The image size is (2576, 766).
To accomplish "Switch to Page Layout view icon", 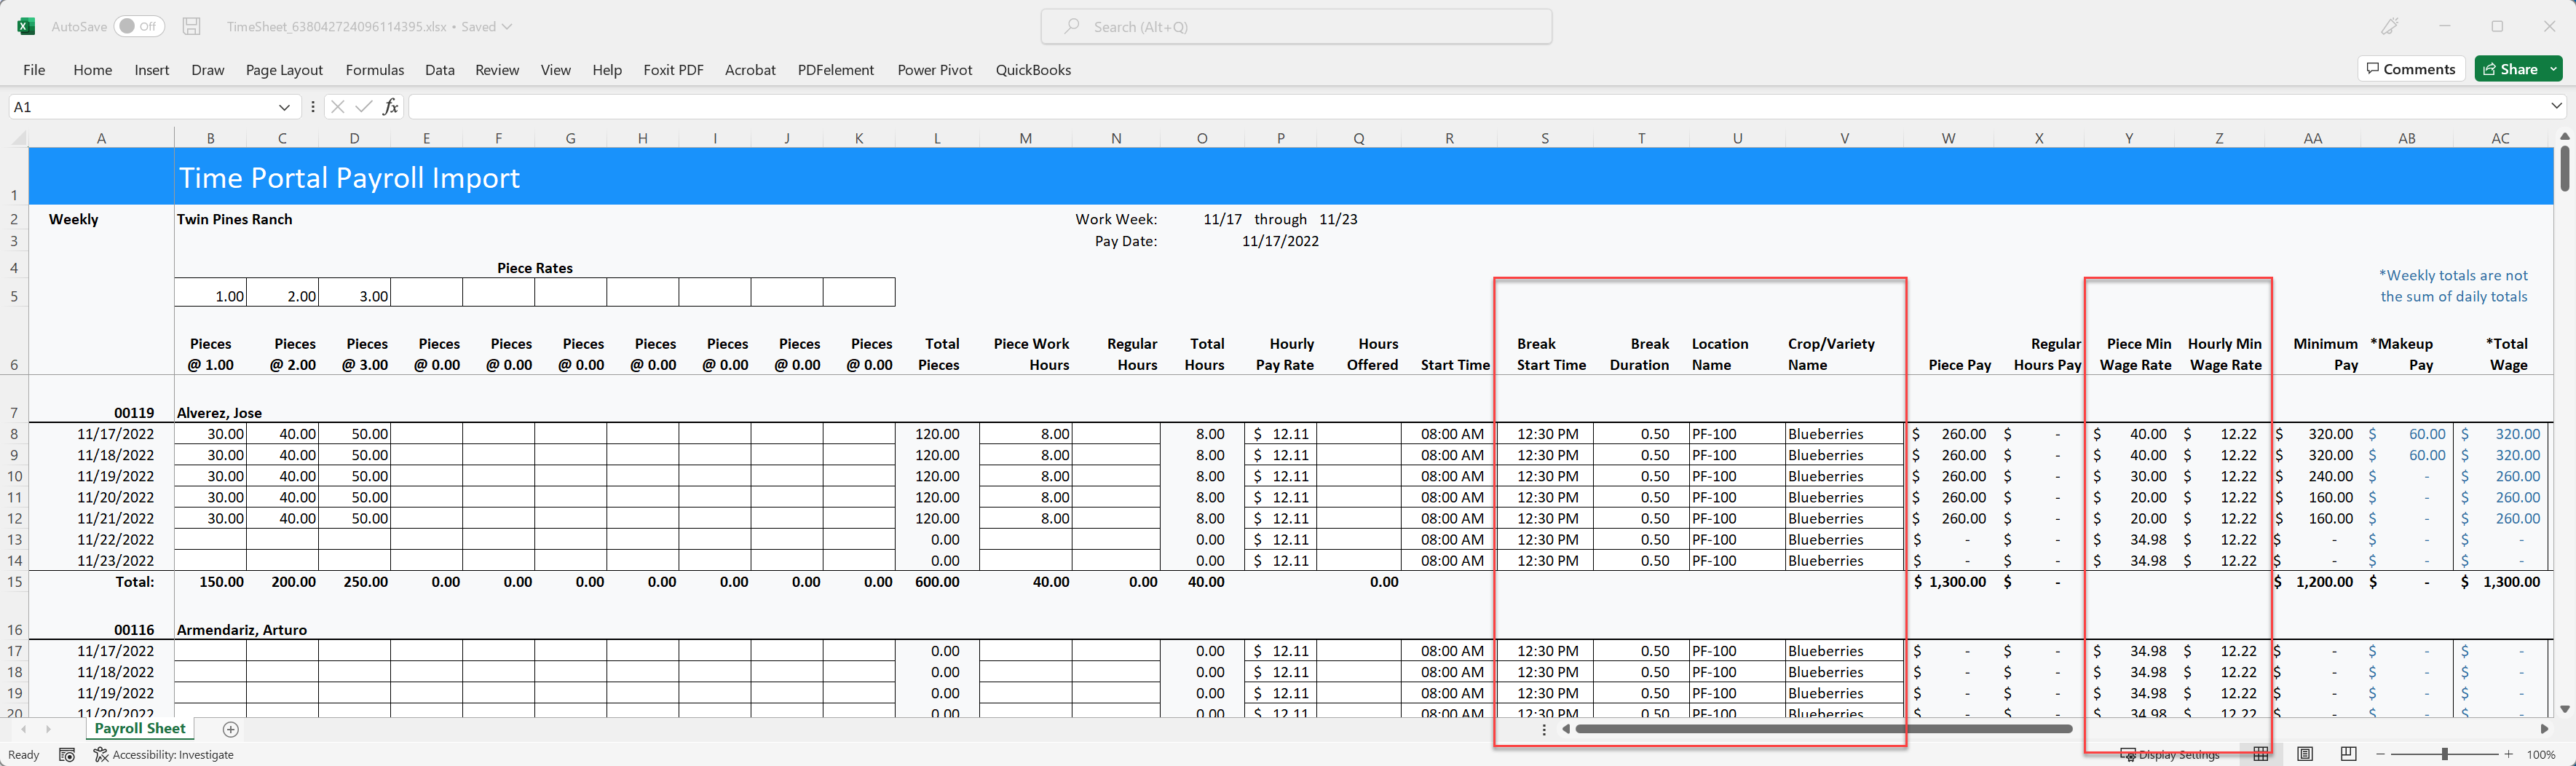I will [x=2305, y=754].
